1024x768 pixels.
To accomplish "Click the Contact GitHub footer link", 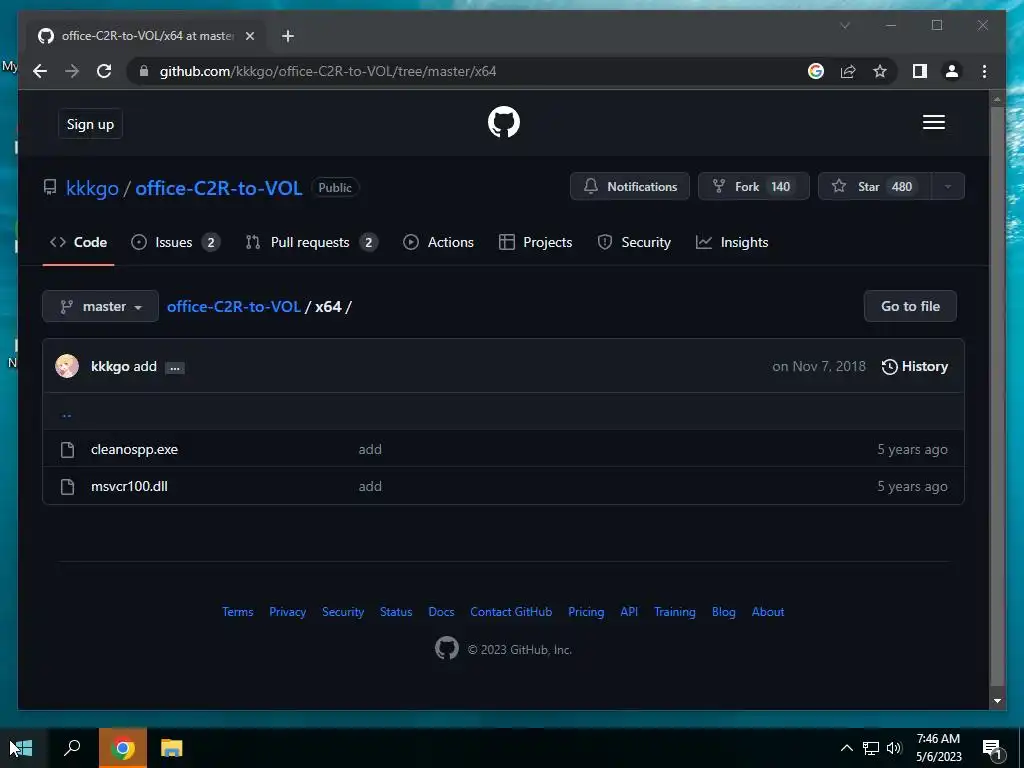I will point(511,612).
